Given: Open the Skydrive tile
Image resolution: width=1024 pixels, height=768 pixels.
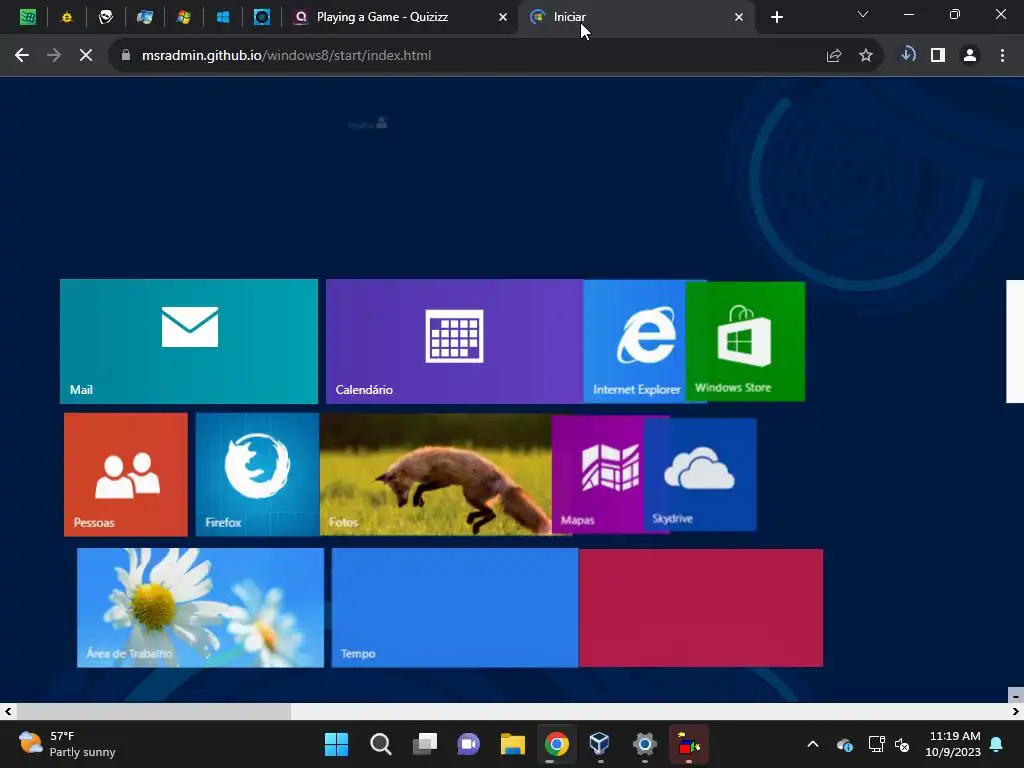Looking at the screenshot, I should [x=700, y=474].
